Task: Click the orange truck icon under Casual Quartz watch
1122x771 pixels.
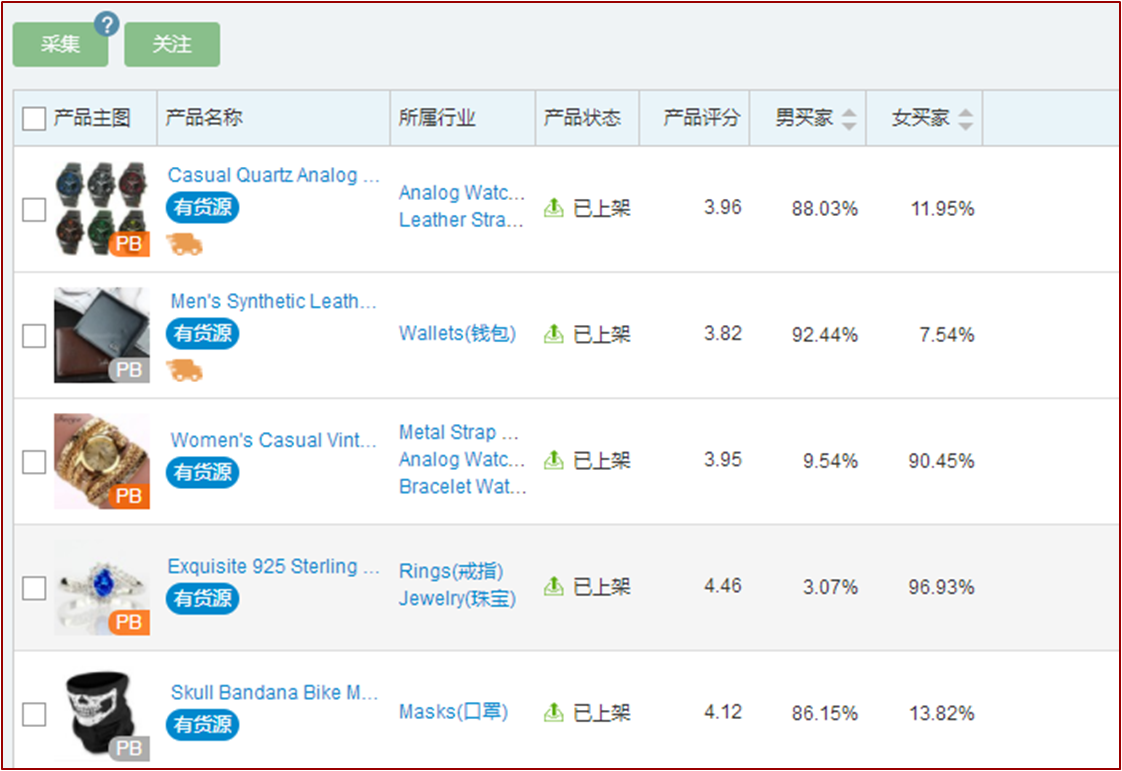Action: coord(184,243)
